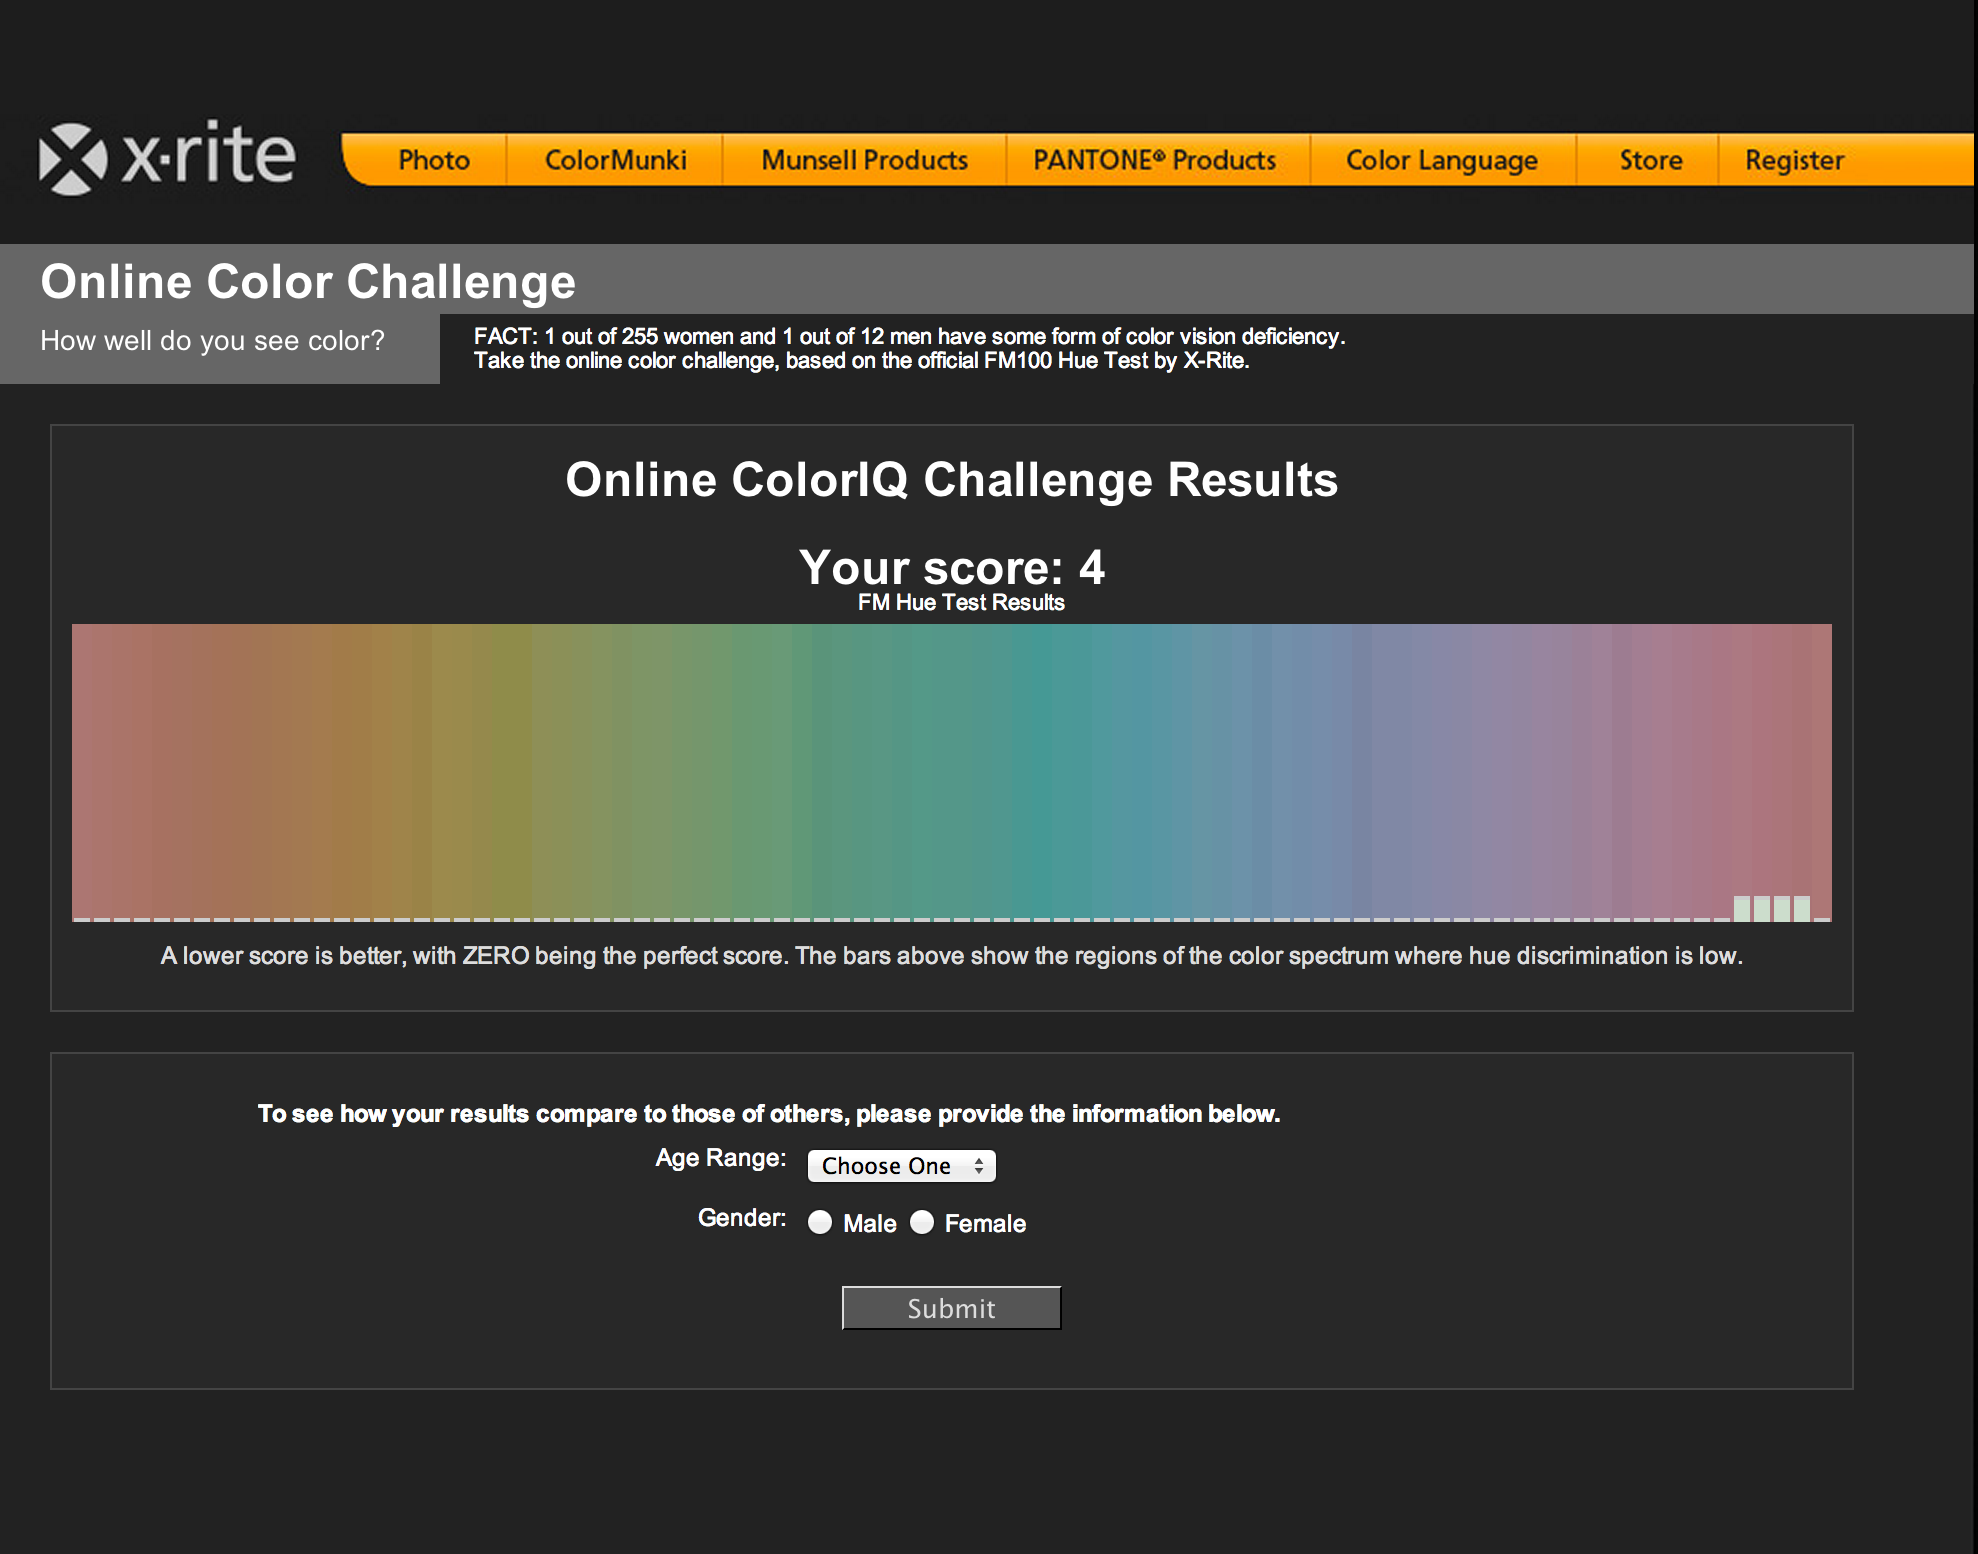Select the Male radio button
The width and height of the screenshot is (1978, 1554).
pyautogui.click(x=820, y=1223)
